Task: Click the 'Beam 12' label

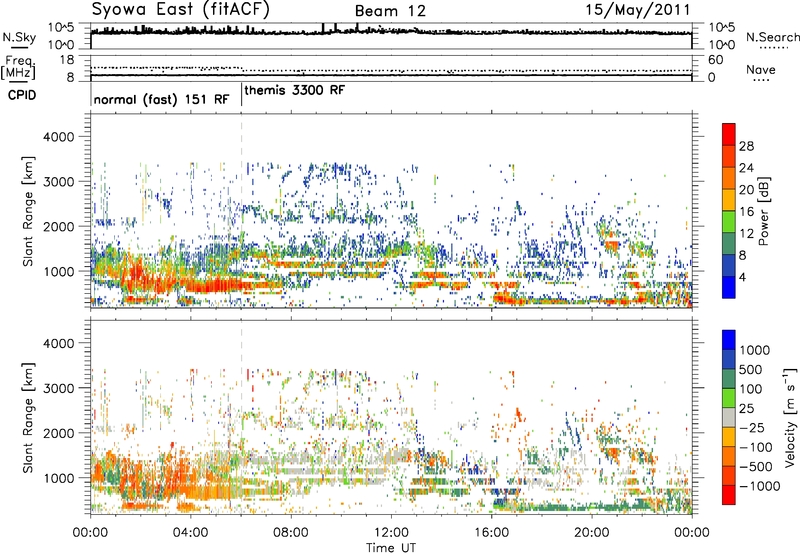Action: click(x=390, y=11)
